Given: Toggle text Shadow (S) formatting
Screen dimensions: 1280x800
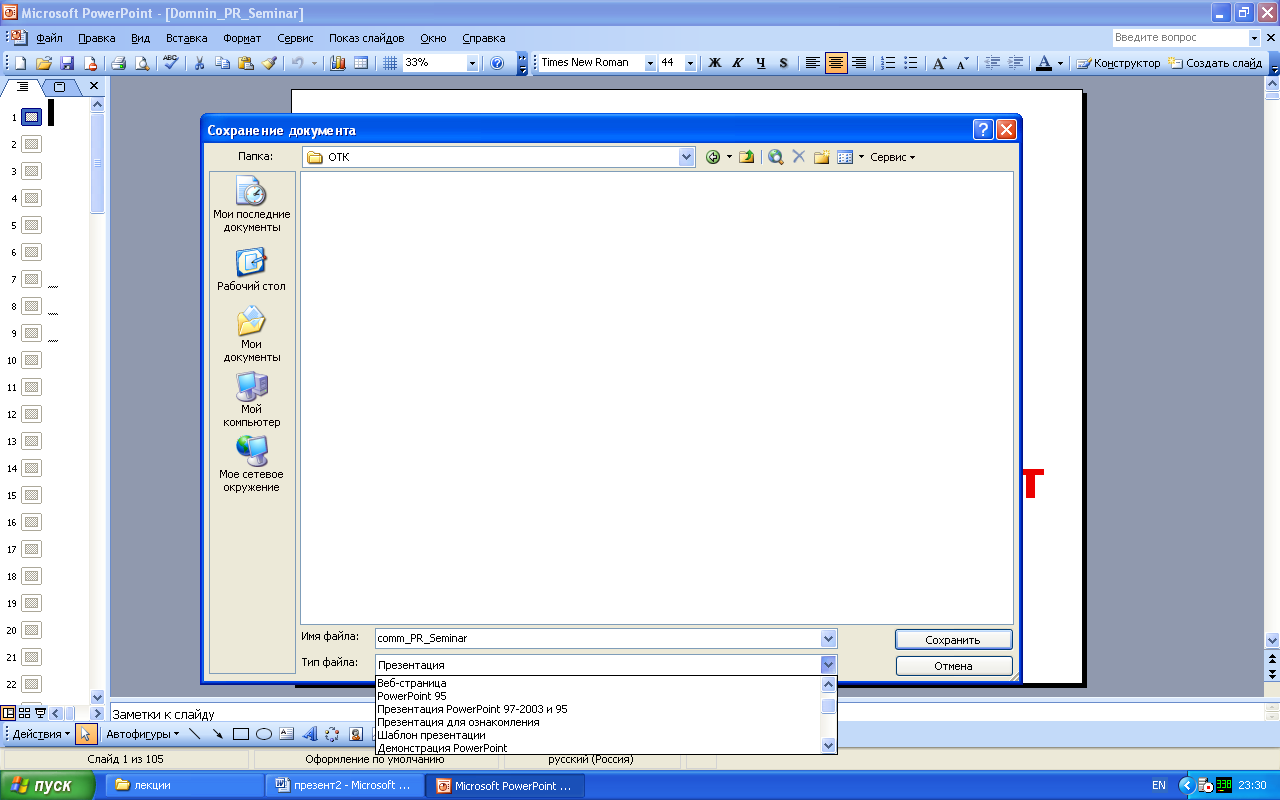Looking at the screenshot, I should (783, 63).
